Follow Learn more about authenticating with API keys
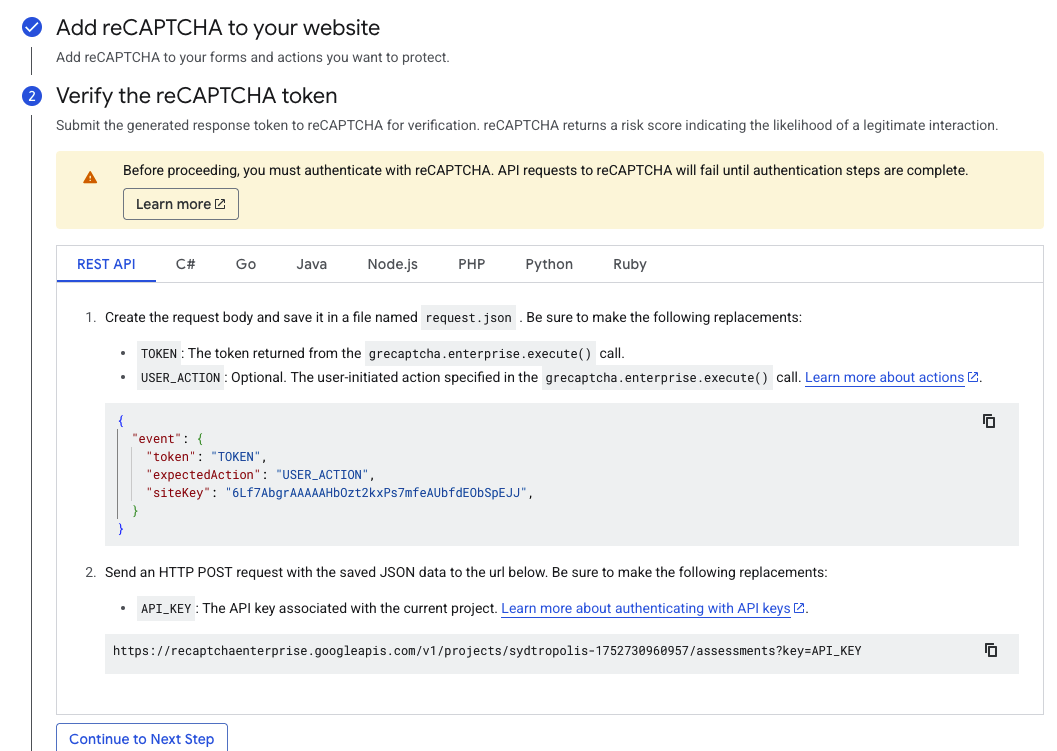 (652, 608)
